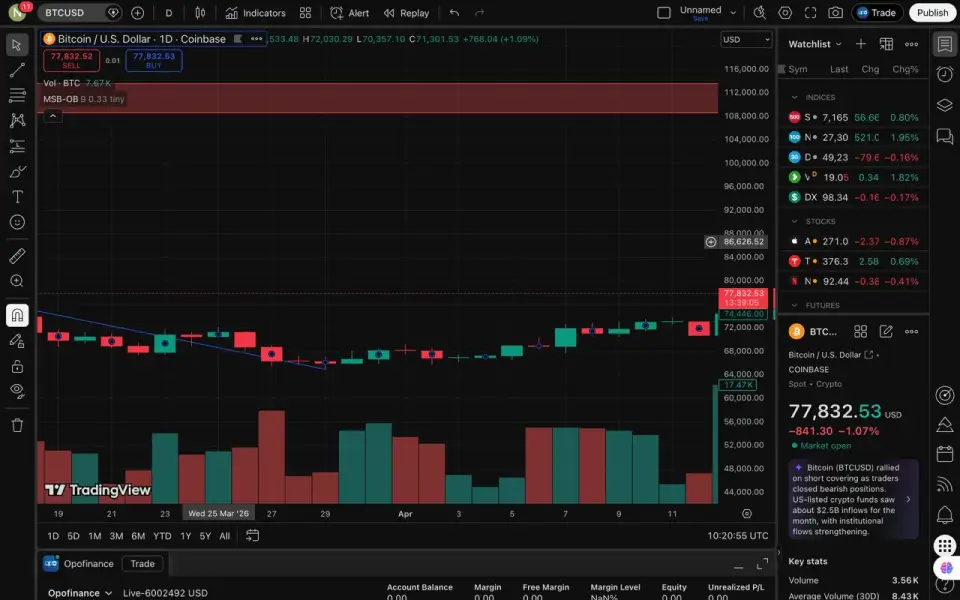
Task: Activate the zoom in tool
Action: (17, 280)
